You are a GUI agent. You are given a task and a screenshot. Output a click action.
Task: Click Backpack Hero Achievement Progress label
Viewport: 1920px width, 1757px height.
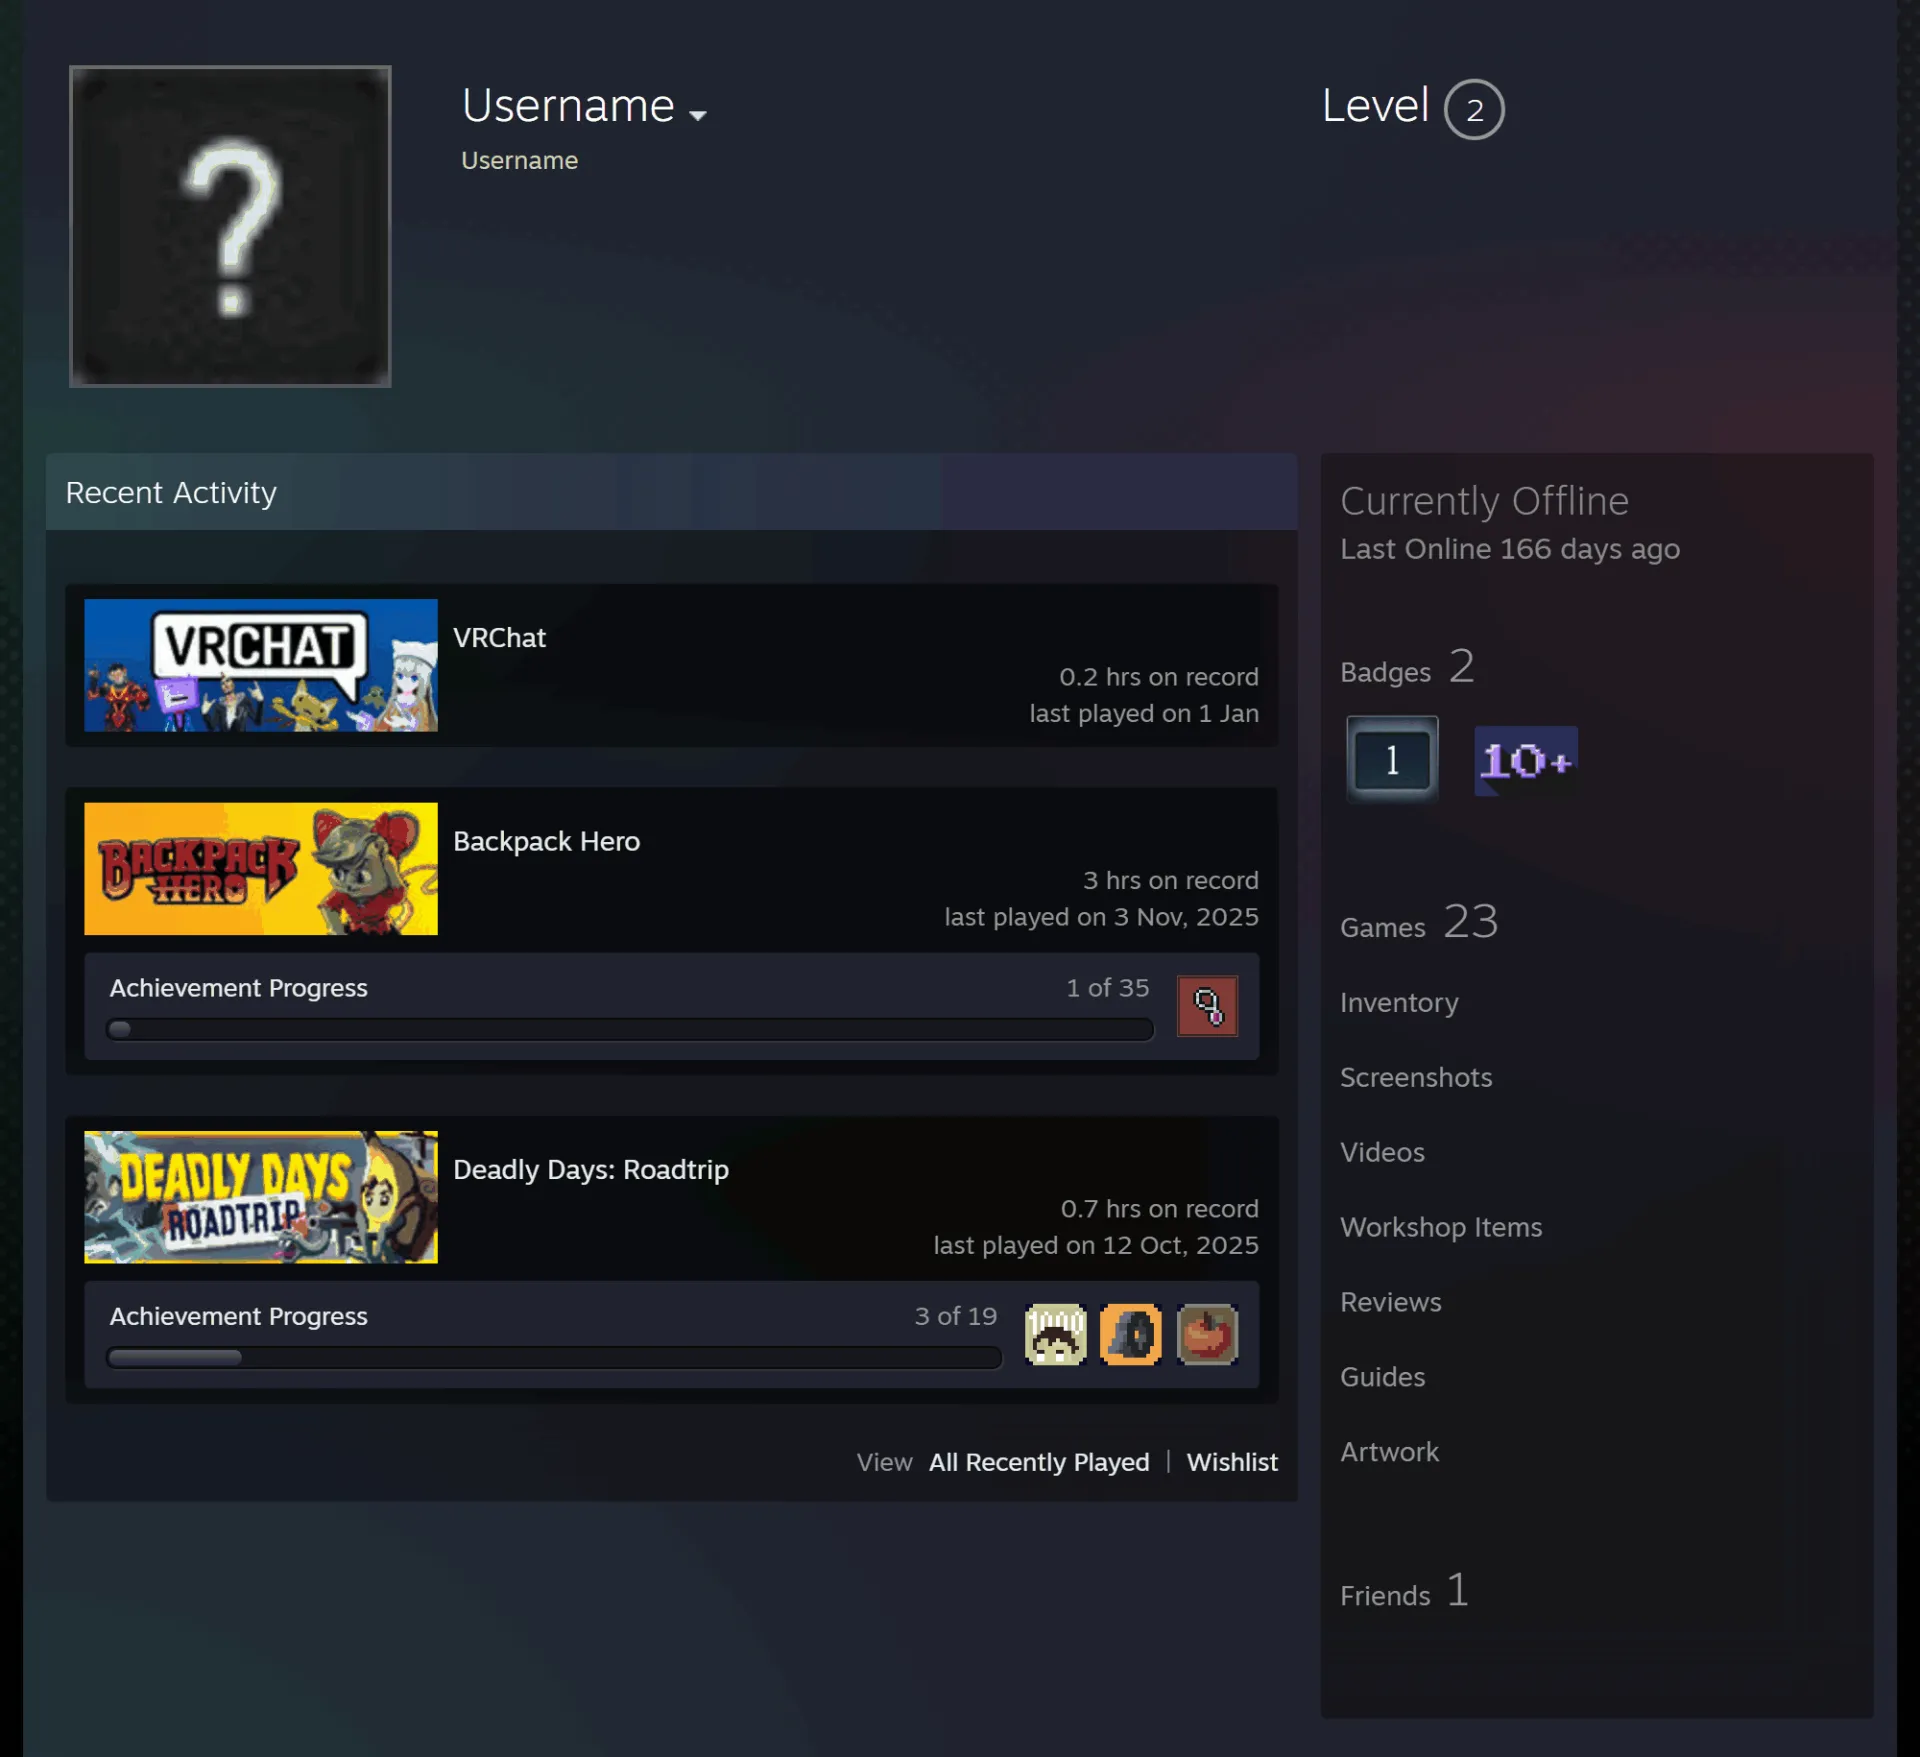[239, 988]
